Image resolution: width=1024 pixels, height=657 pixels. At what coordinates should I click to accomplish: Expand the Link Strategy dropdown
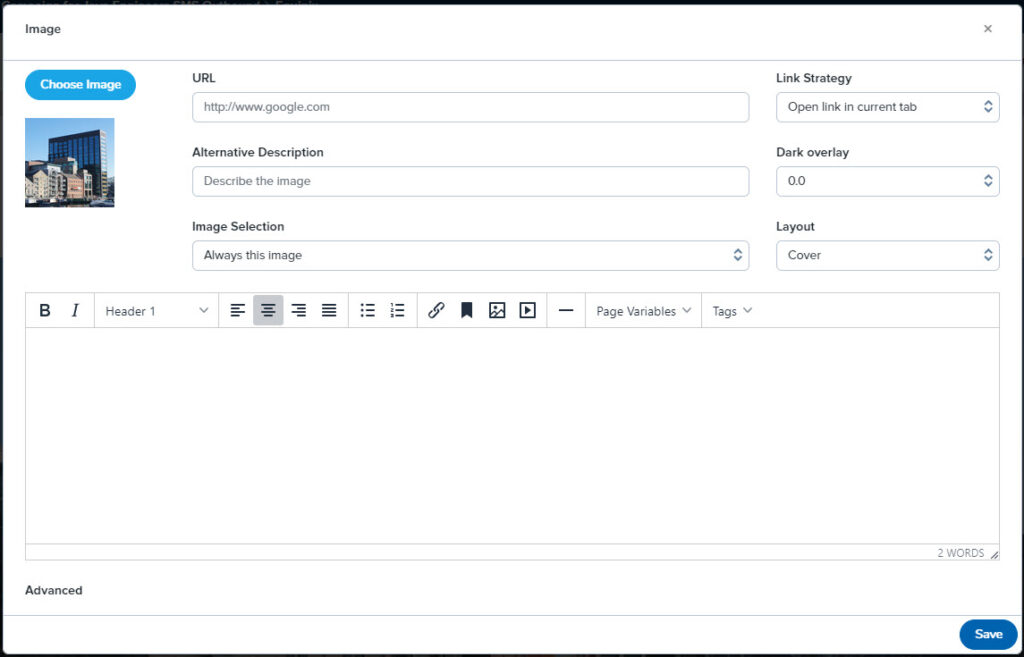[887, 107]
